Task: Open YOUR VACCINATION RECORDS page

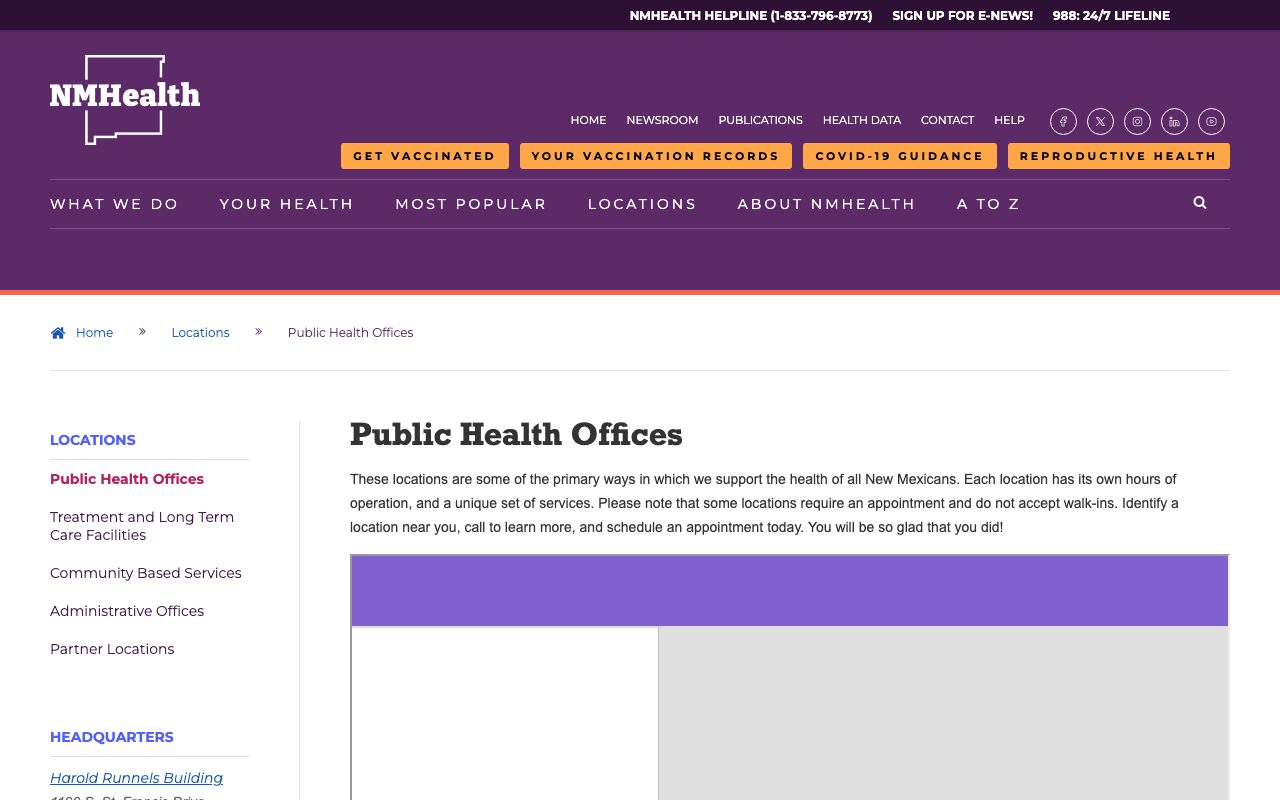Action: (x=655, y=156)
